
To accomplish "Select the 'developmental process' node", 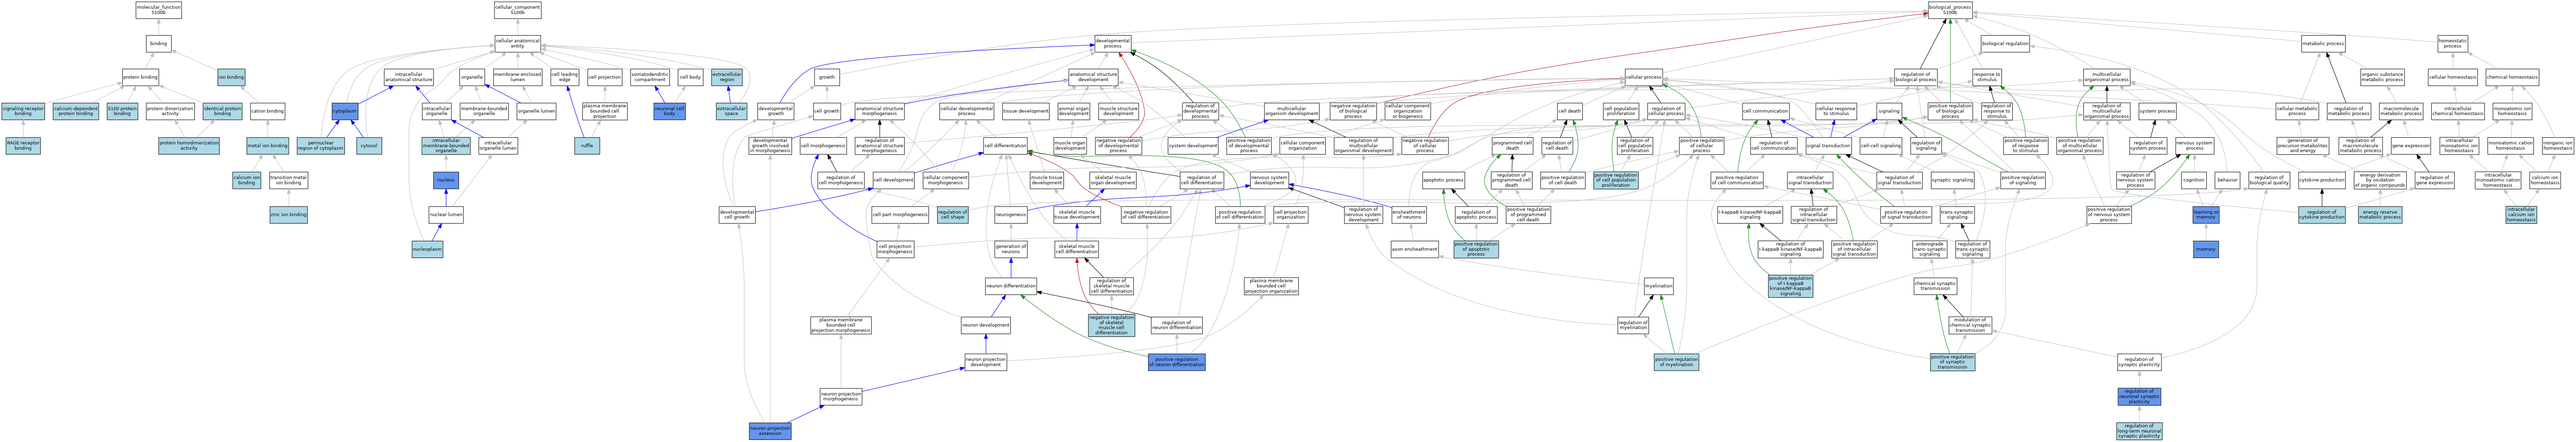I will (x=1112, y=44).
